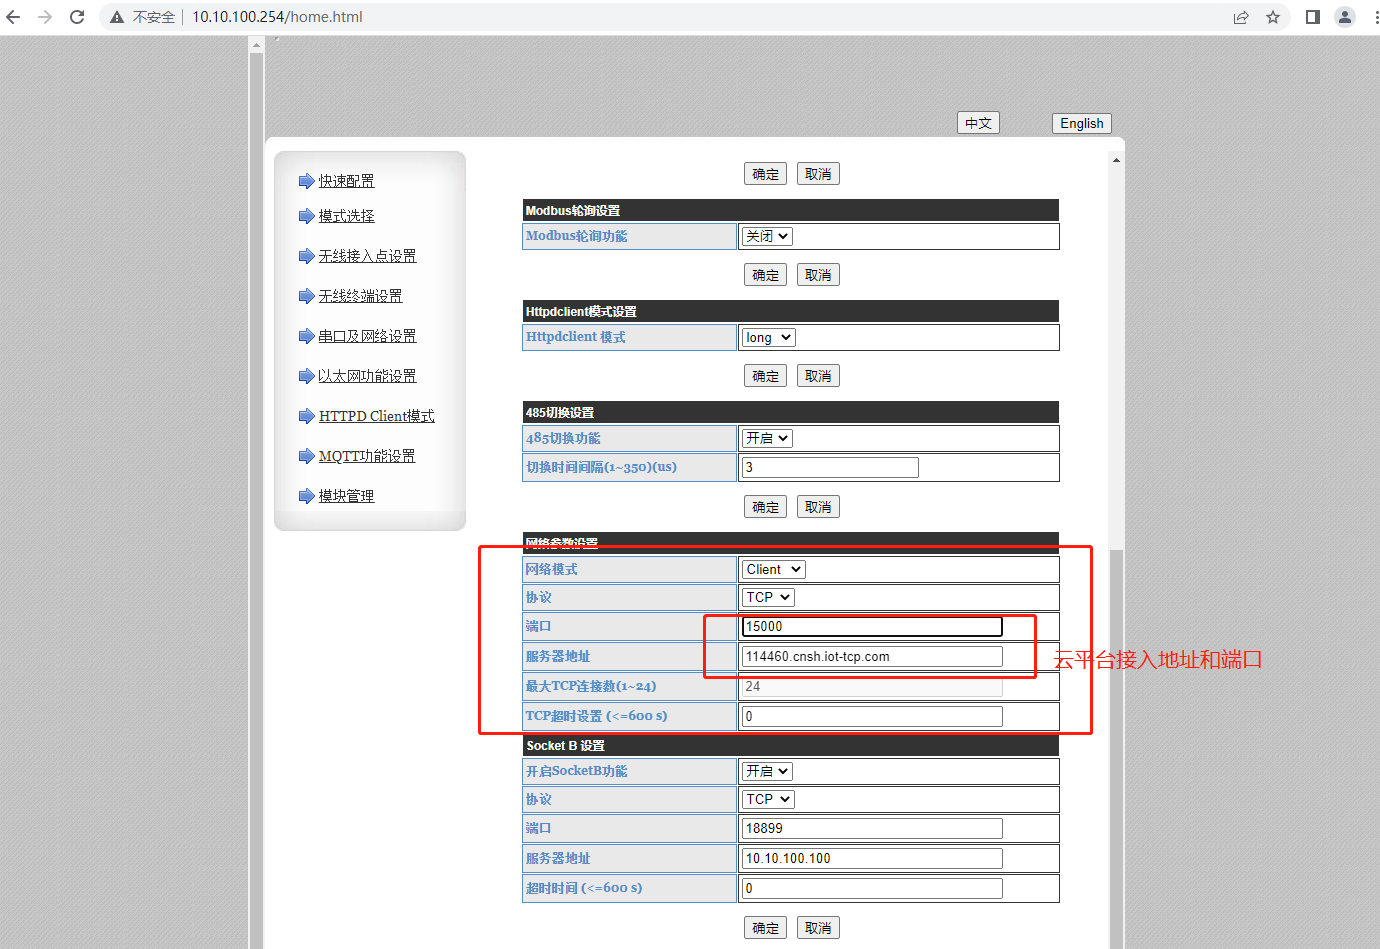Viewport: 1380px width, 949px height.
Task: Click the blue arrow icon beside 模块管理
Action: click(306, 496)
